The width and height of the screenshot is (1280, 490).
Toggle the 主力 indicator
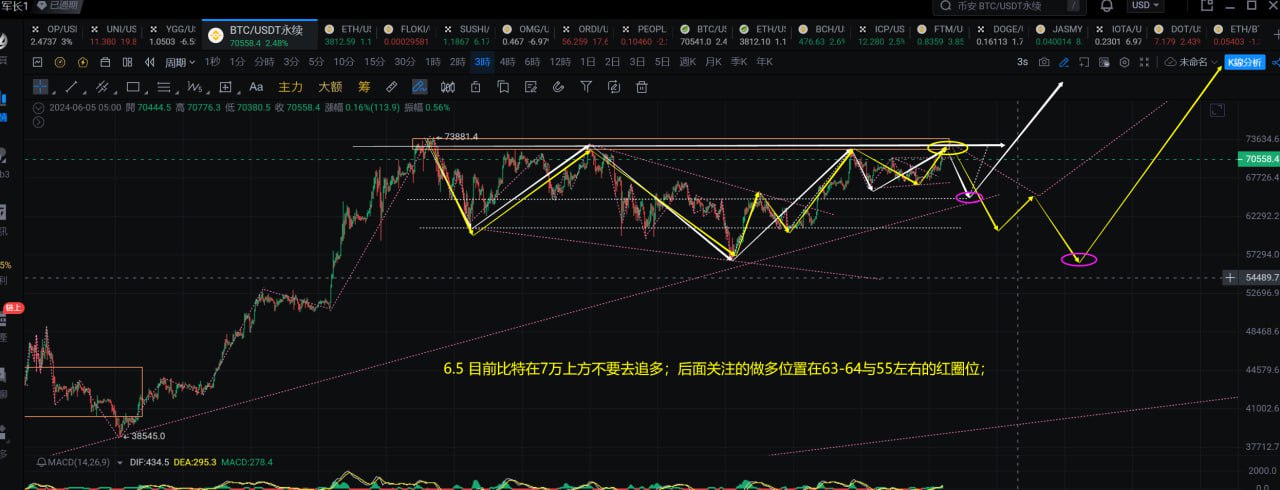tap(290, 86)
